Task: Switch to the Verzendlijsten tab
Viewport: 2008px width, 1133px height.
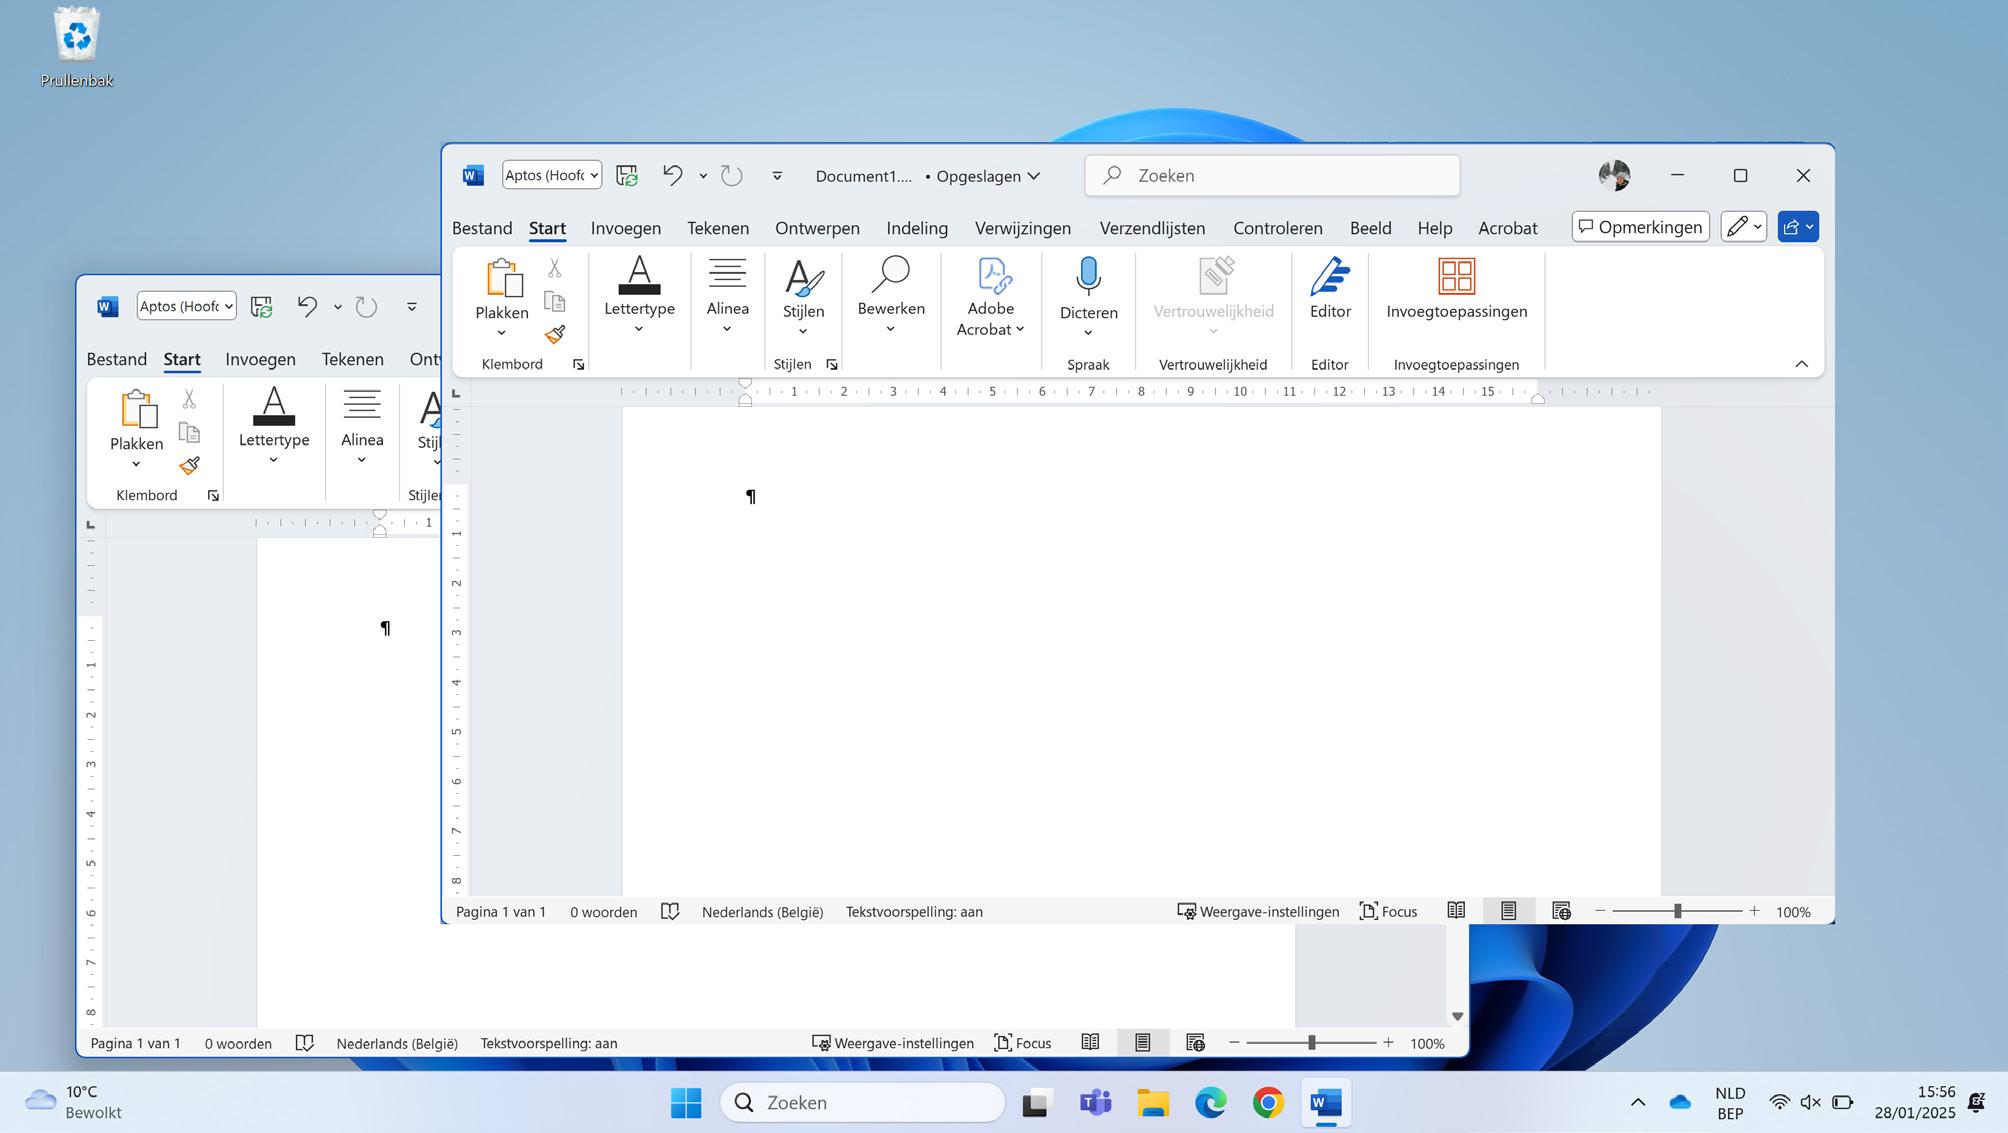Action: coord(1152,228)
